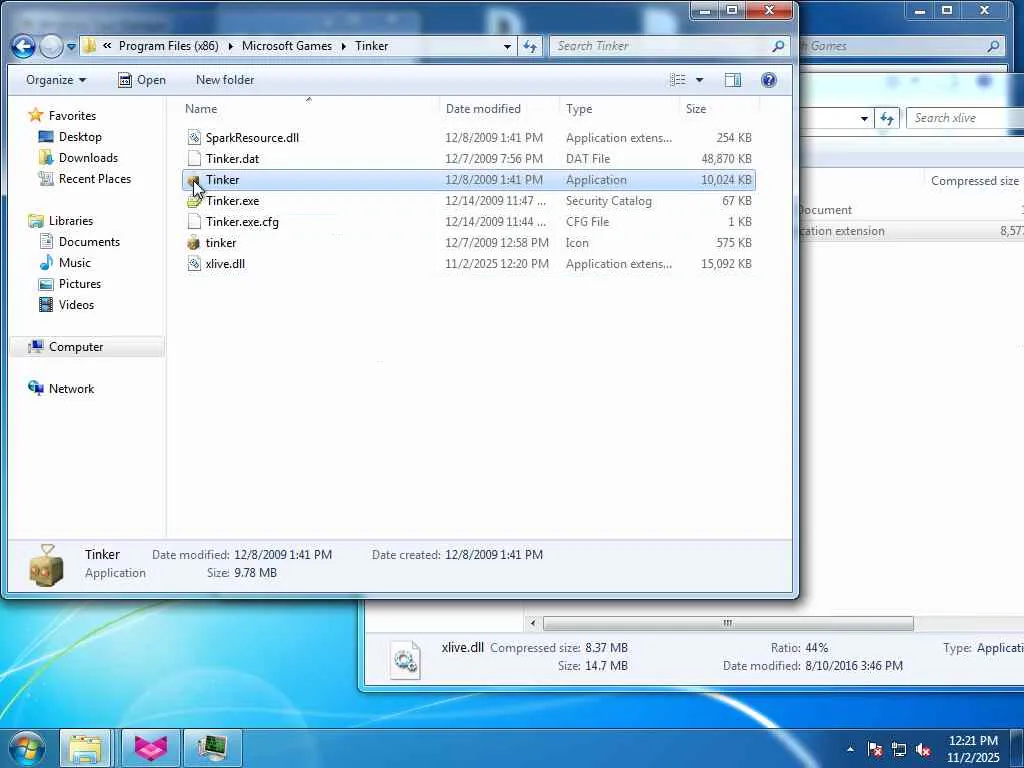Expand the arrow after Microsoft Games
Screen dimensions: 1024x768
tap(344, 46)
